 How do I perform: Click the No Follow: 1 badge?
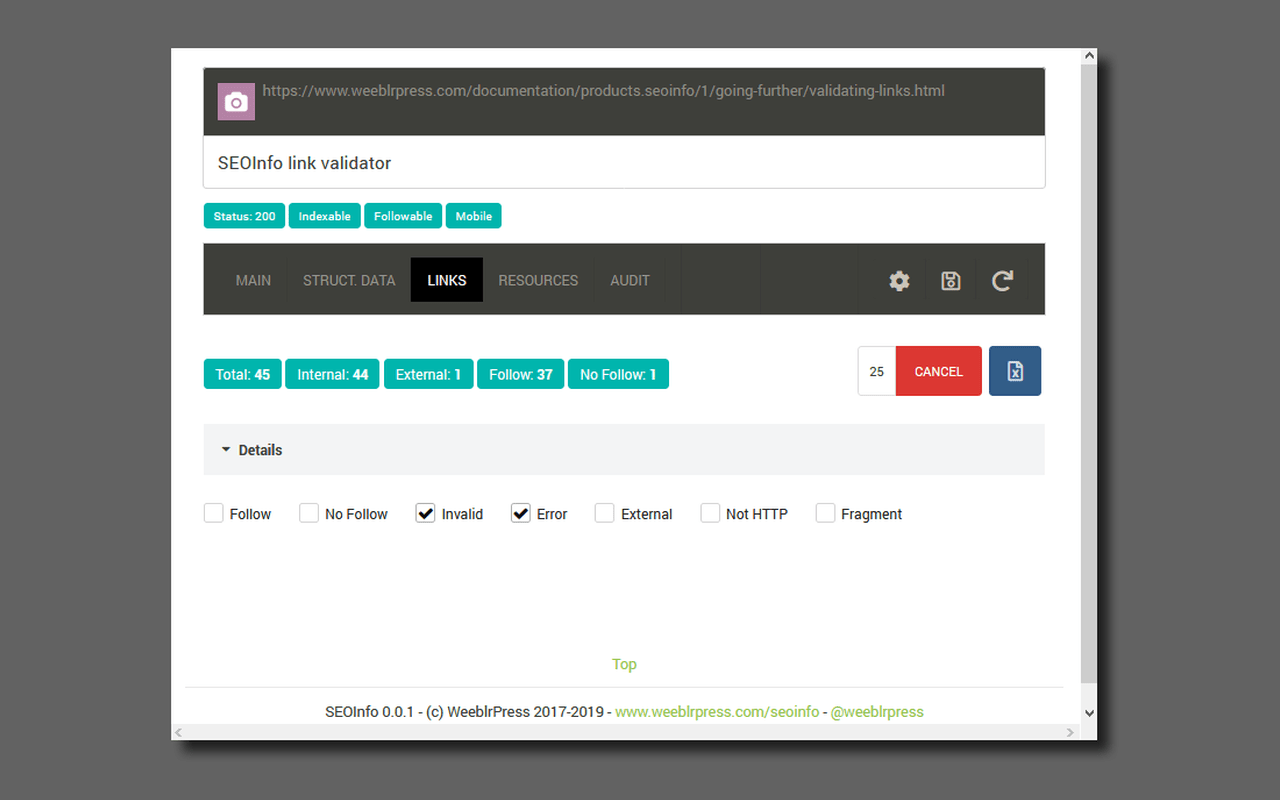(618, 375)
